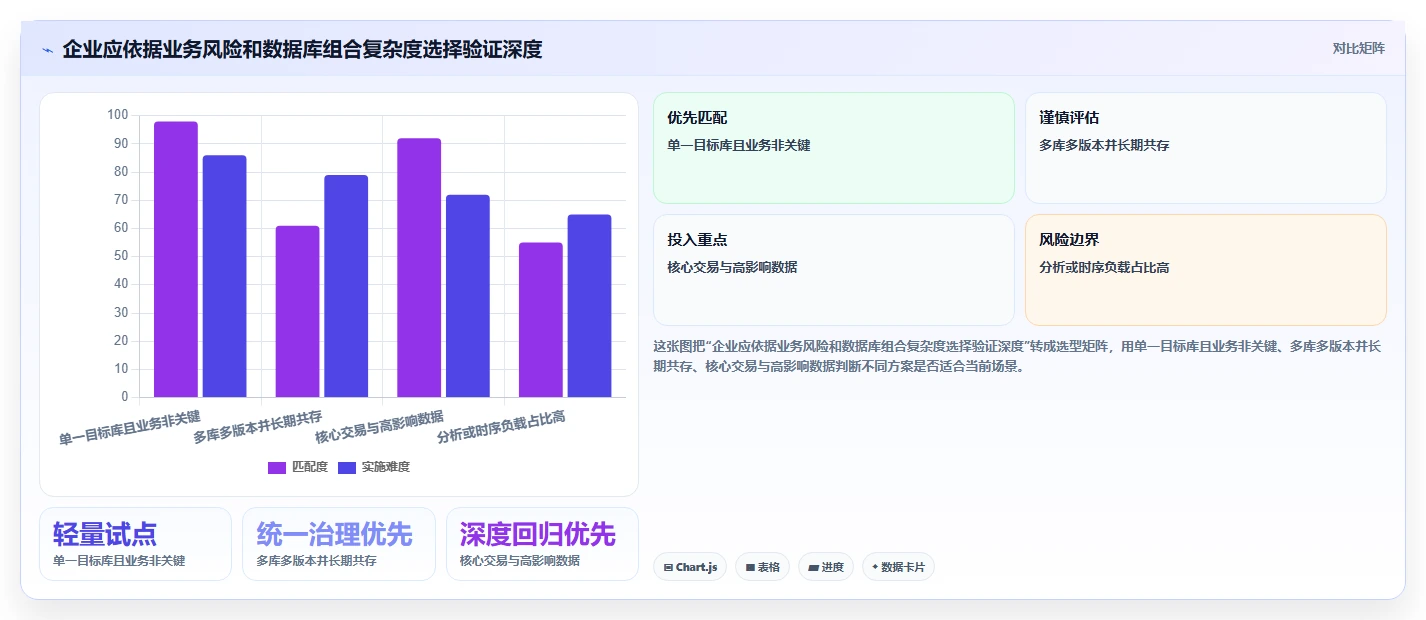
Task: Click the 表格 tag
Action: (x=762, y=567)
